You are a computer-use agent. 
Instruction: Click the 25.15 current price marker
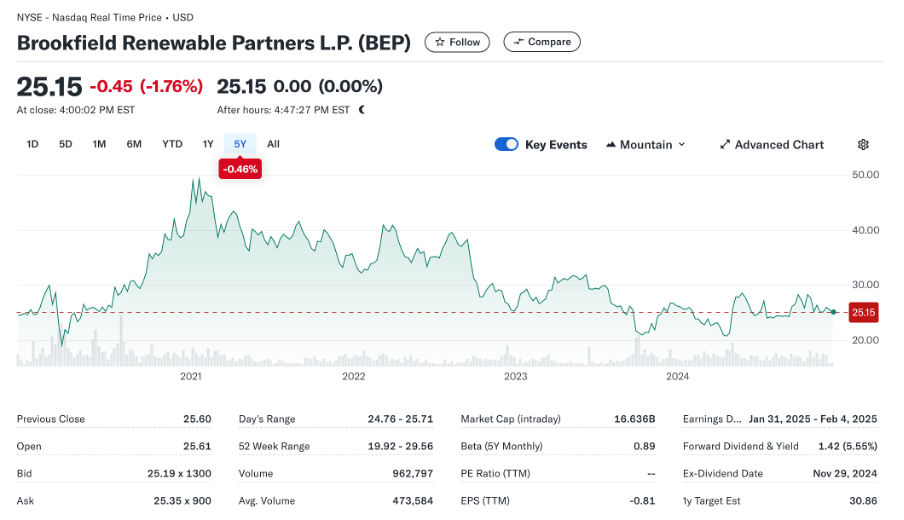pos(863,313)
